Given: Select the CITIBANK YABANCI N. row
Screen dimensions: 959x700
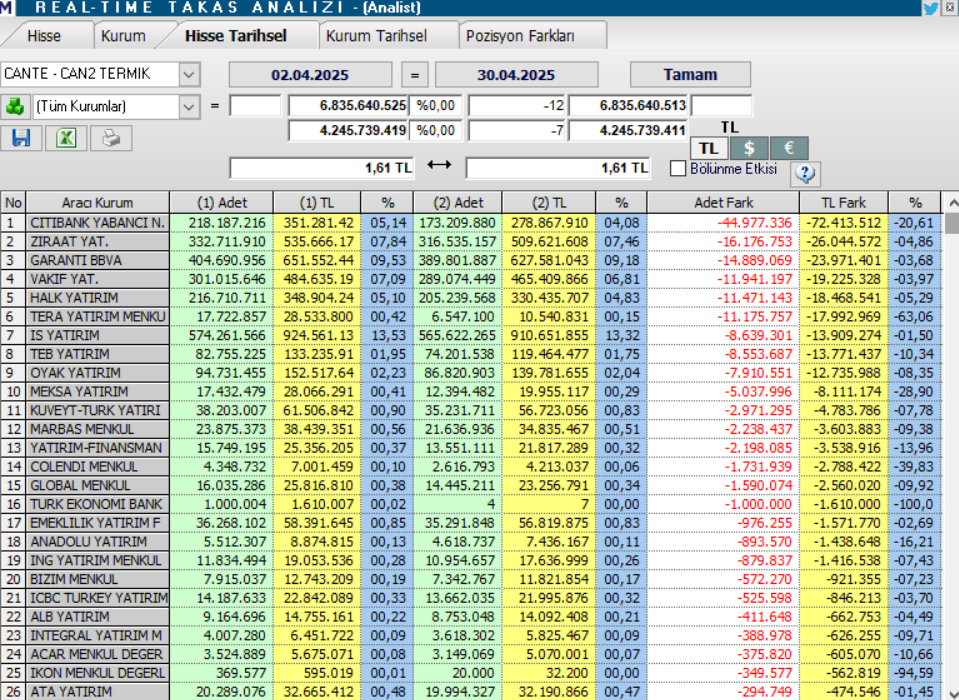Looking at the screenshot, I should tap(471, 223).
